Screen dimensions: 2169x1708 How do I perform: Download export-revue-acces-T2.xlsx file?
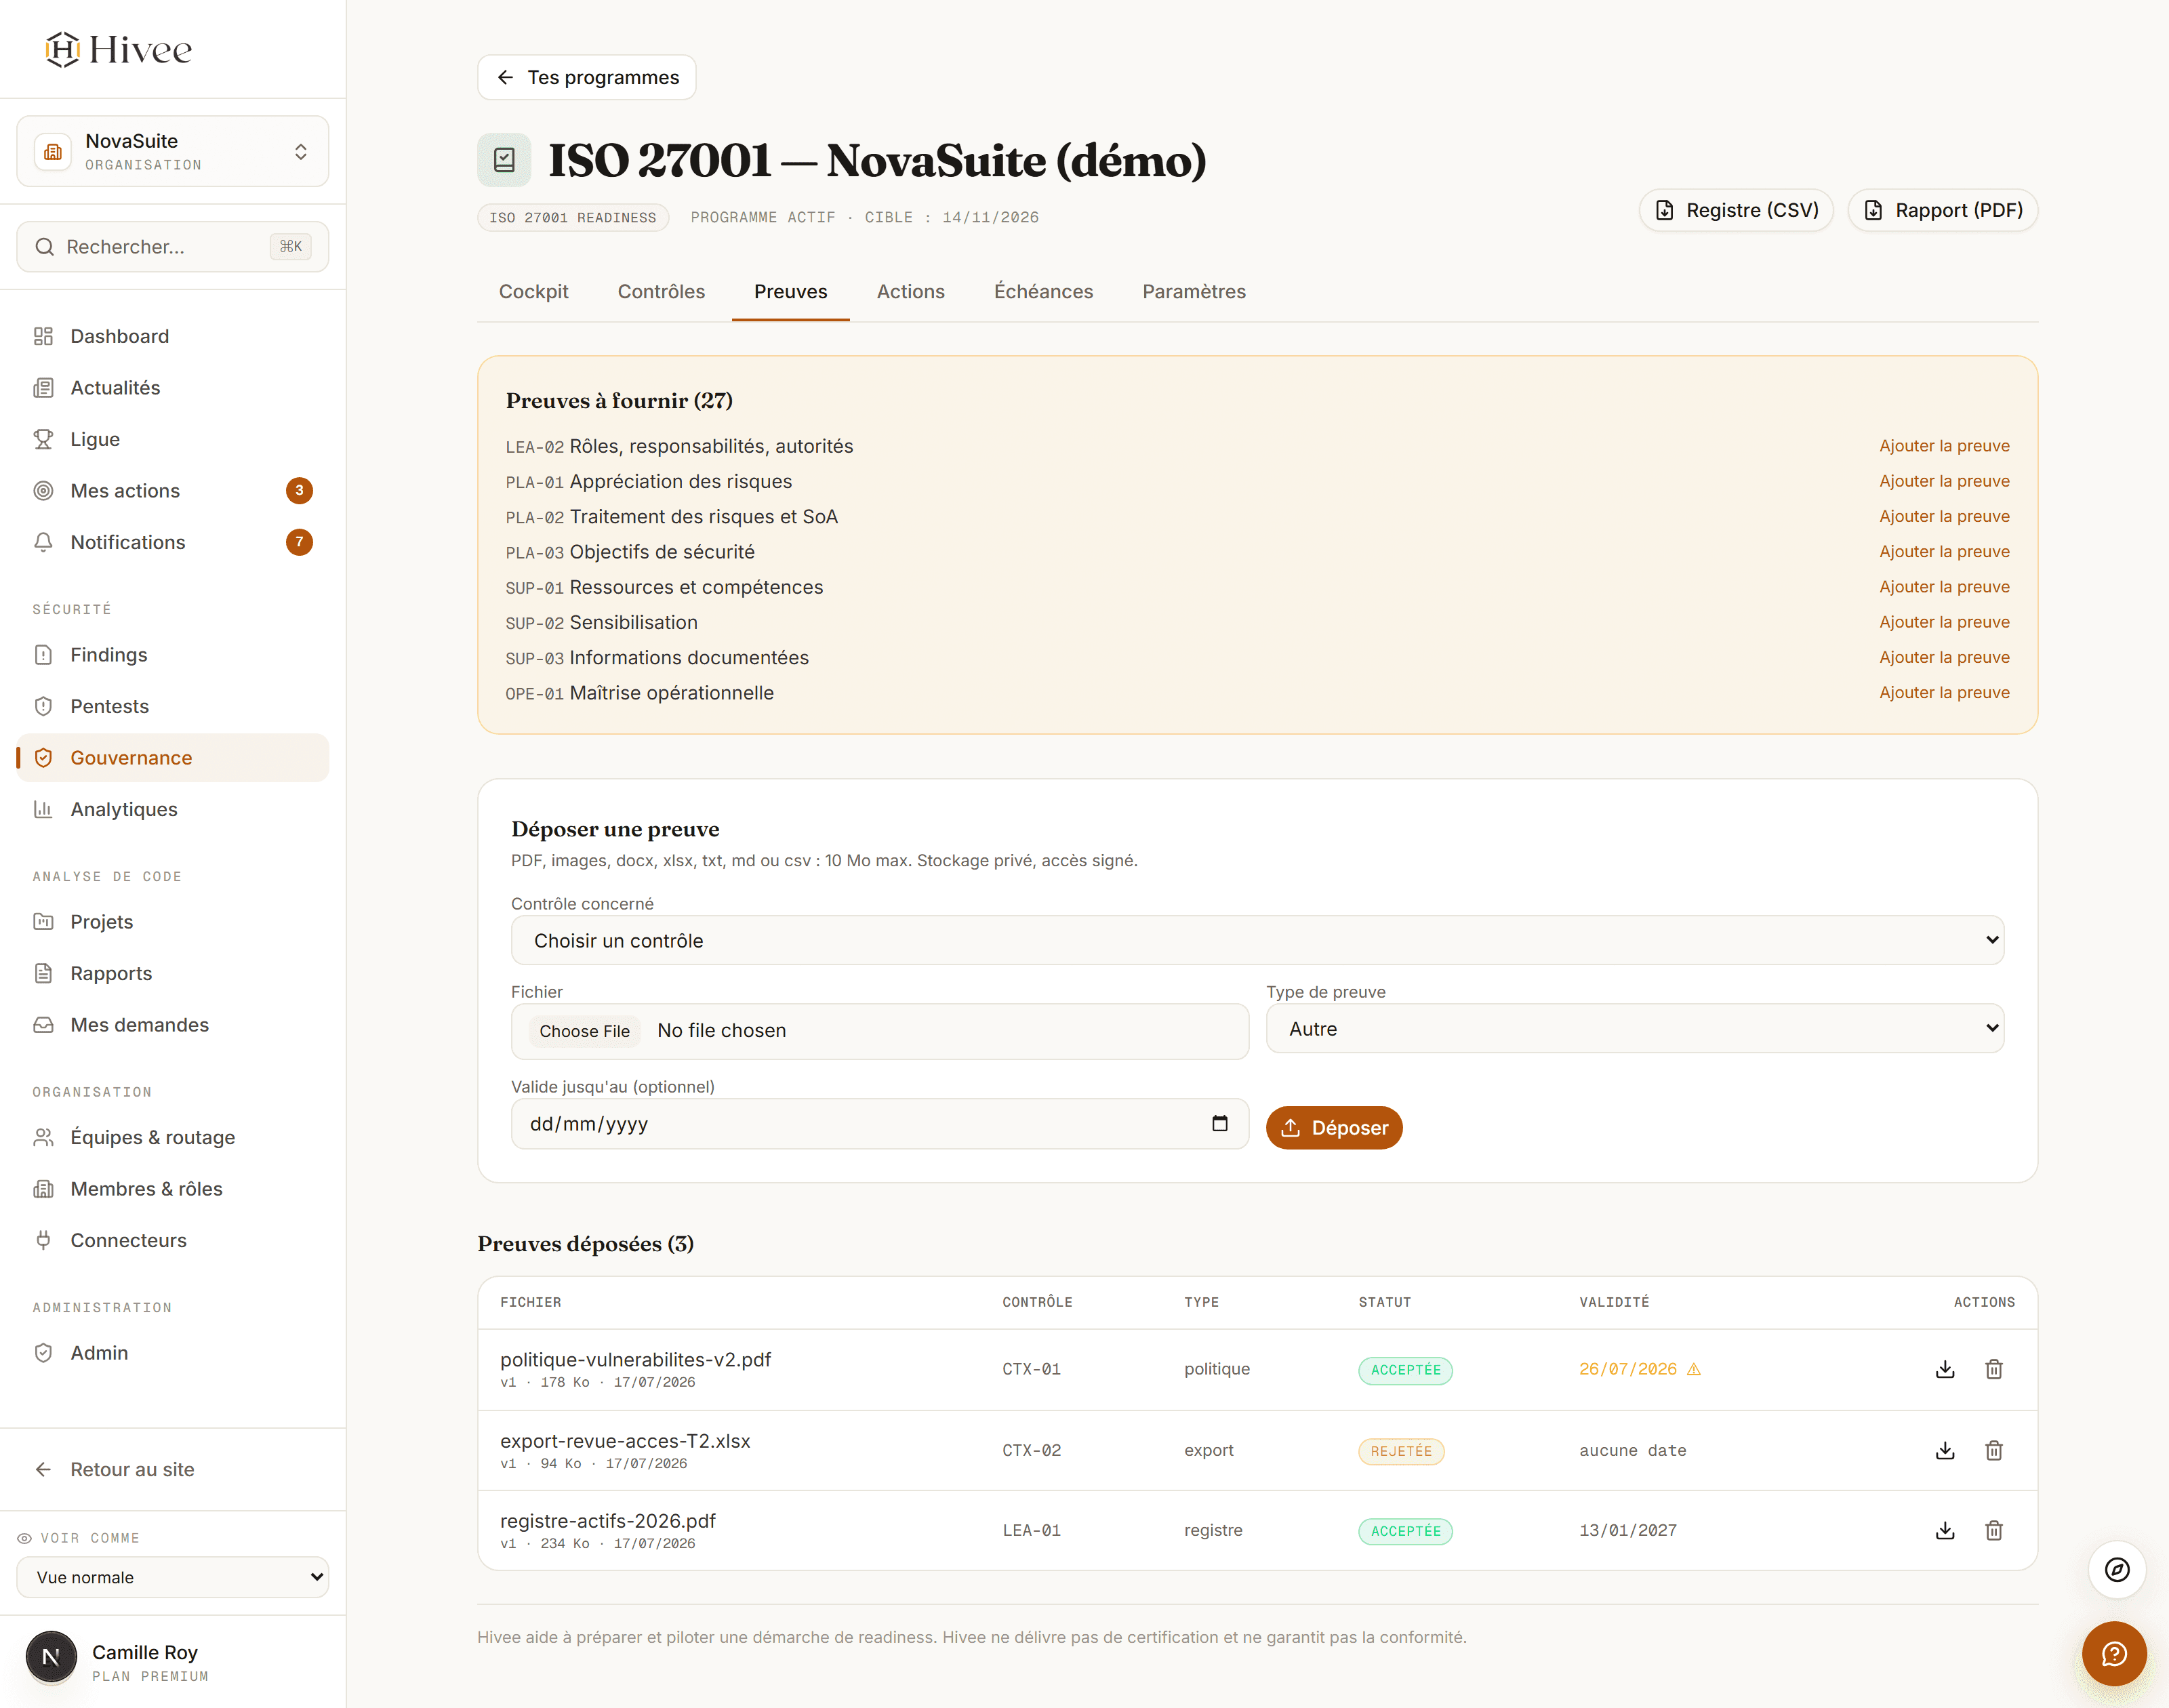tap(1945, 1450)
